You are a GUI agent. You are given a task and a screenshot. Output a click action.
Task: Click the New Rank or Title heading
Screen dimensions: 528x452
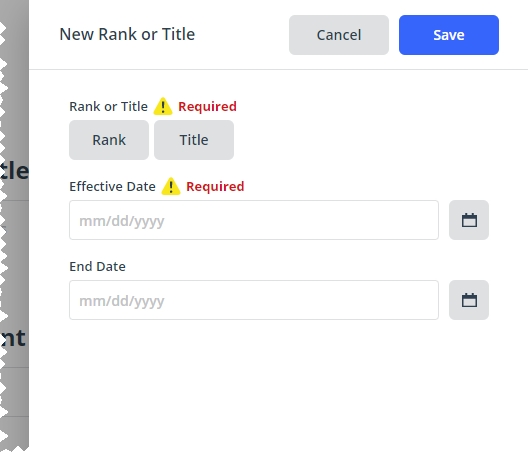(127, 34)
